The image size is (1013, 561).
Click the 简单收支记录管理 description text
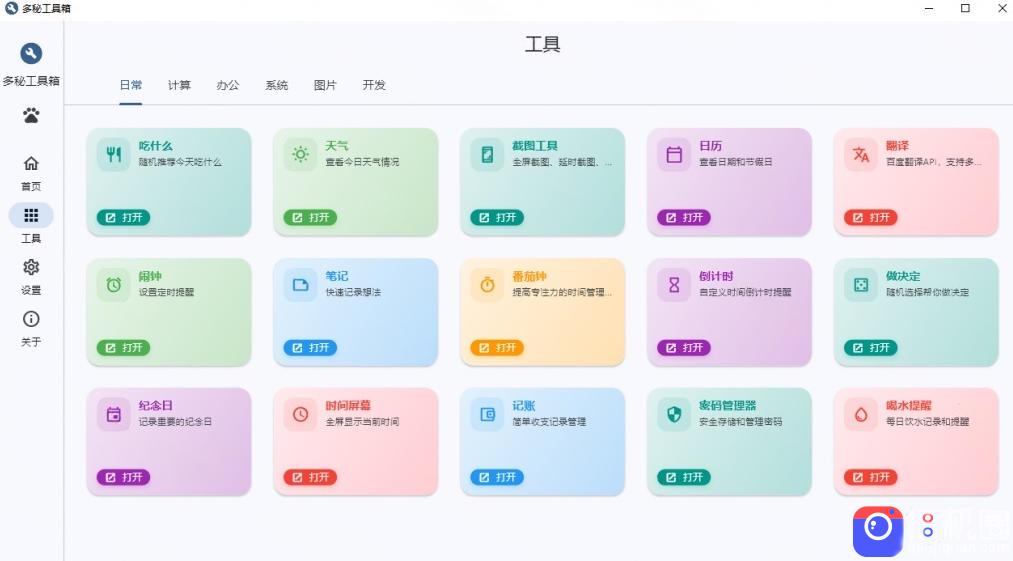549,422
